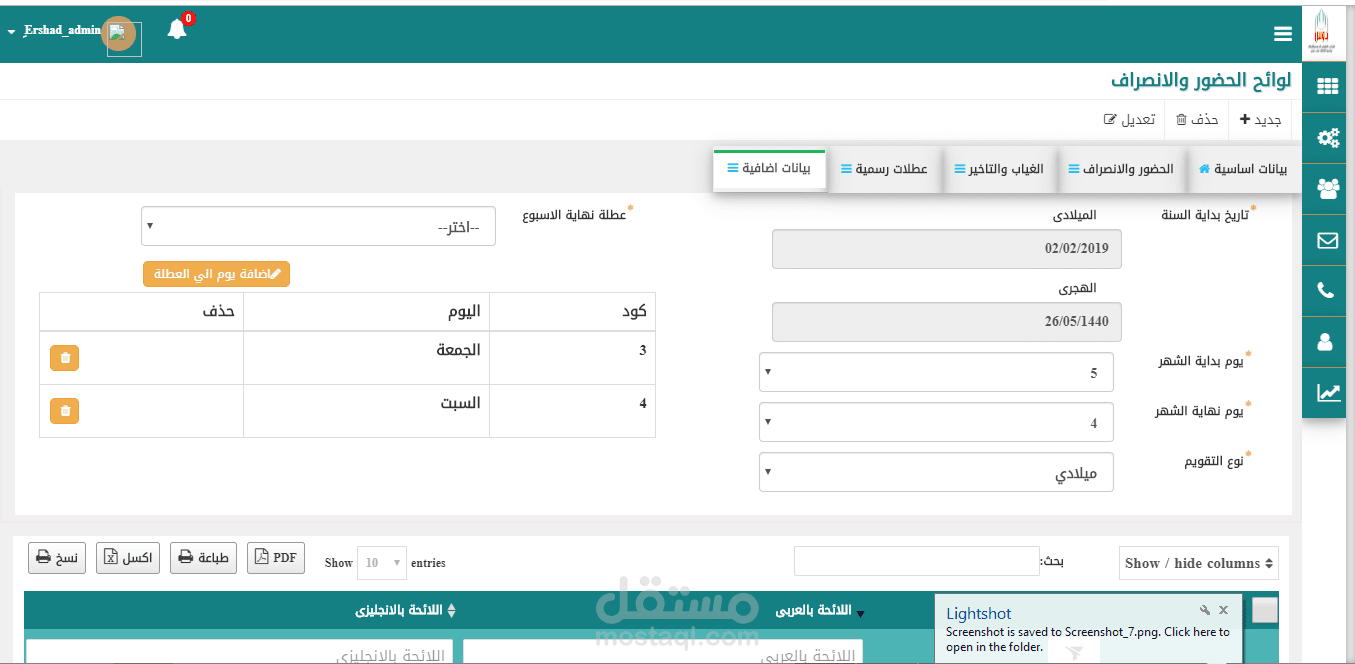
Task: Click اضافة يوم الى العطلة button
Action: [x=216, y=274]
